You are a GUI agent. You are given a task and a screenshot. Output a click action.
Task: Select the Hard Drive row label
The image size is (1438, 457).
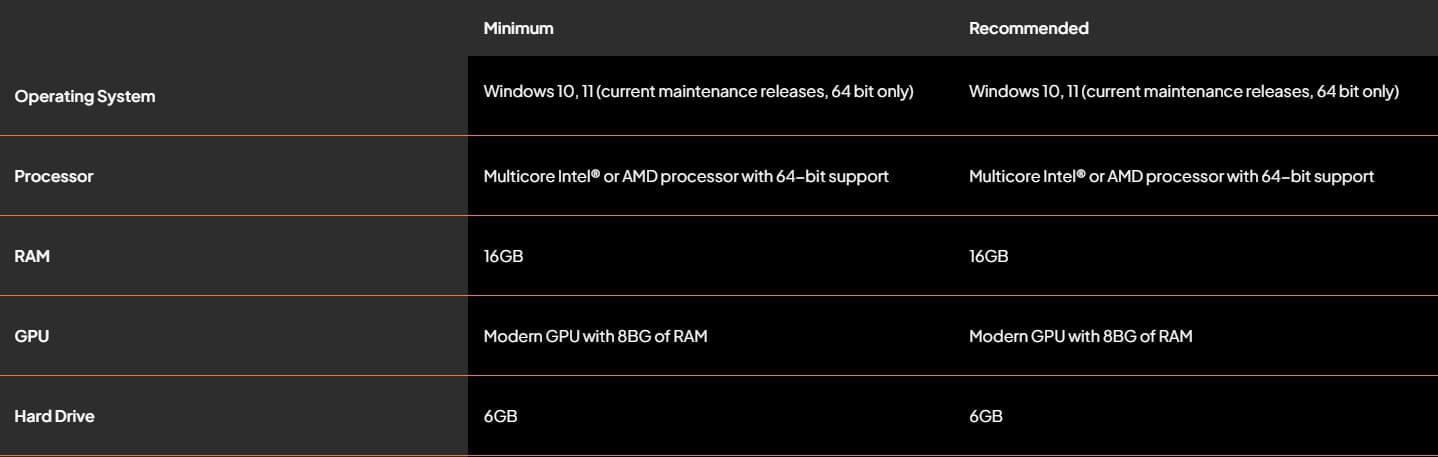[55, 416]
